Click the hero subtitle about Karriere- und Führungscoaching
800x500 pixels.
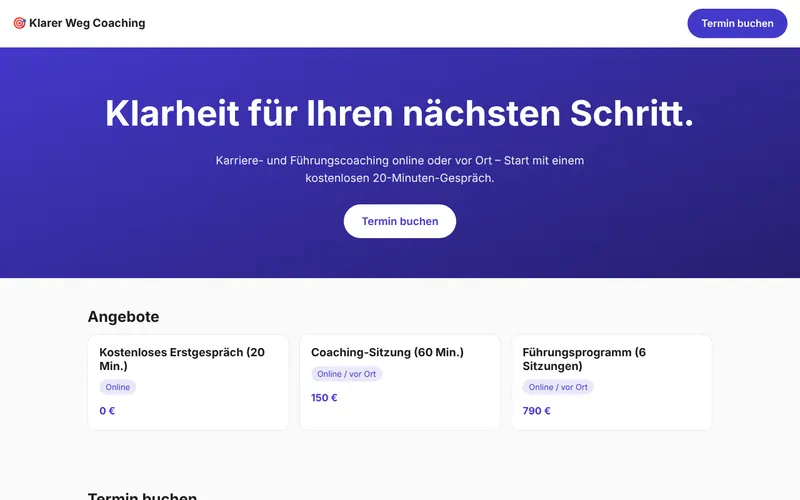coord(399,169)
